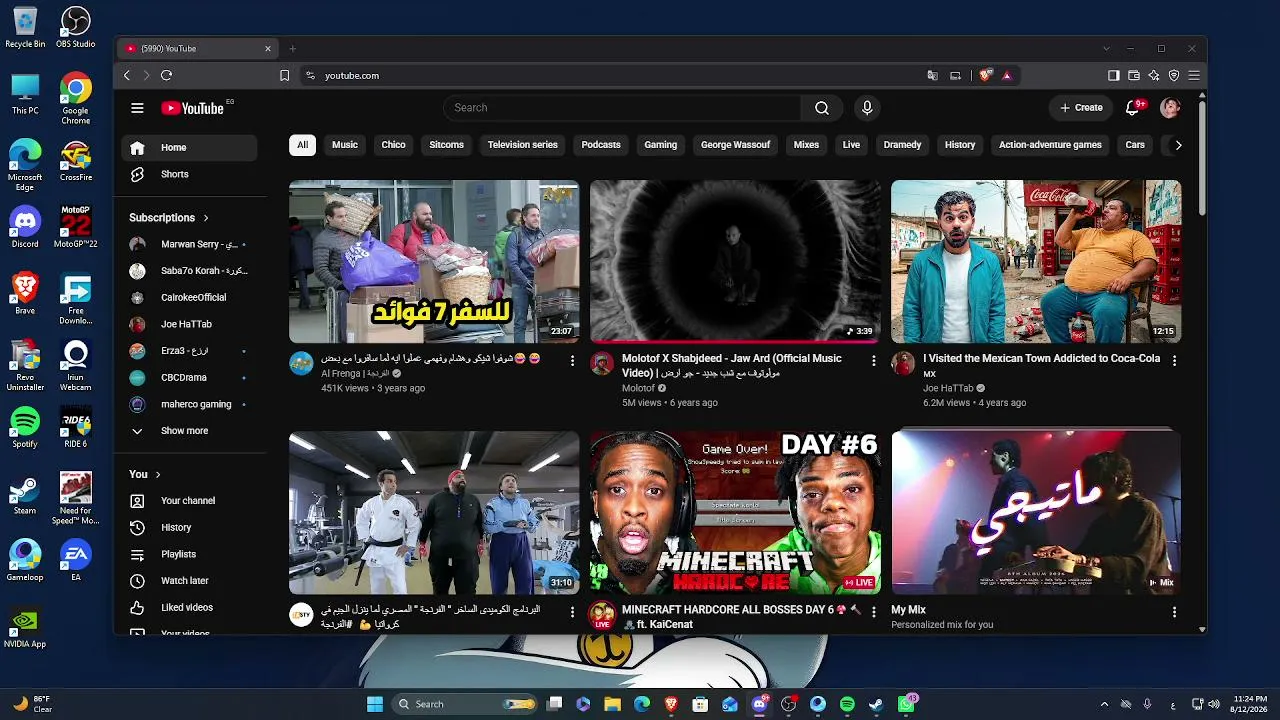Open Liked videos in the sidebar
Screen dimensions: 1280x720
(187, 607)
